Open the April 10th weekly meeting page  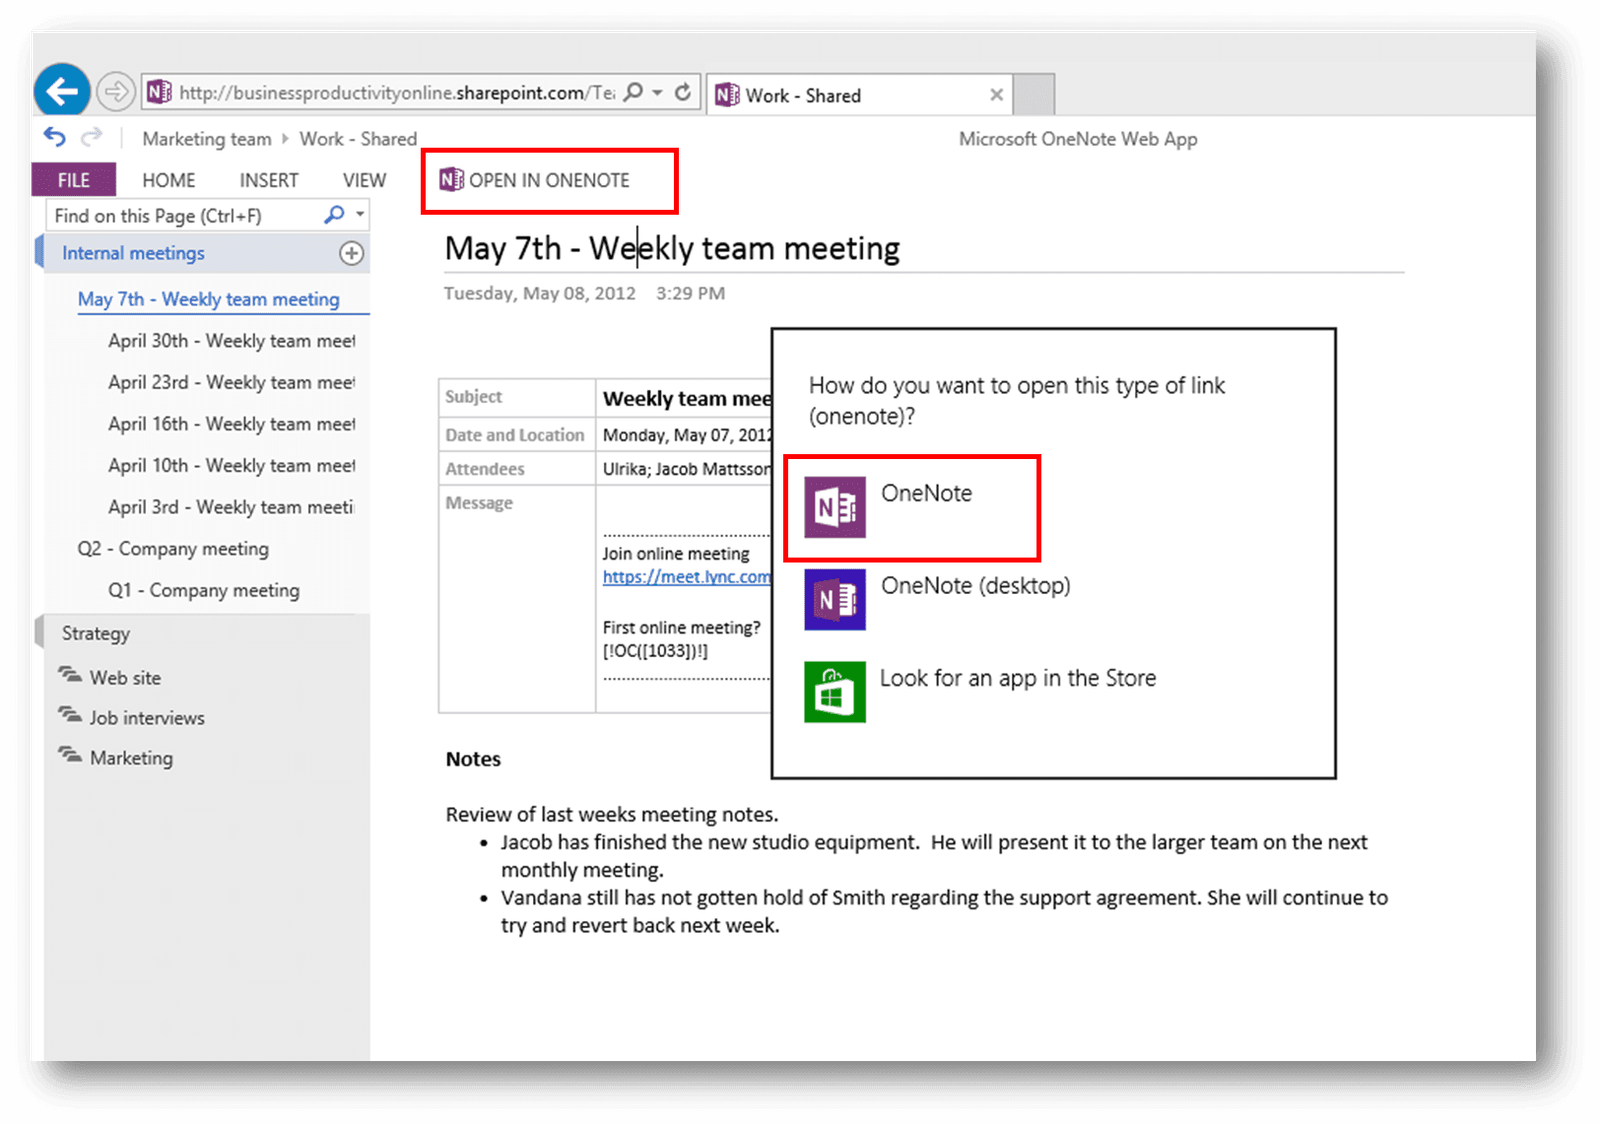[232, 466]
